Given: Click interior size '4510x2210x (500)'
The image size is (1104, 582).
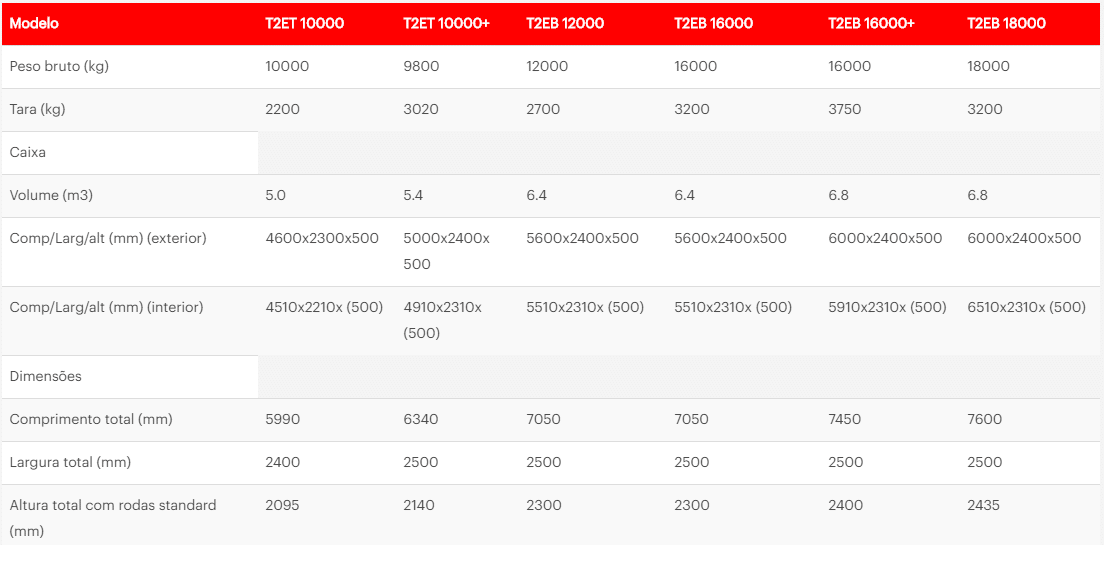Looking at the screenshot, I should coord(324,307).
